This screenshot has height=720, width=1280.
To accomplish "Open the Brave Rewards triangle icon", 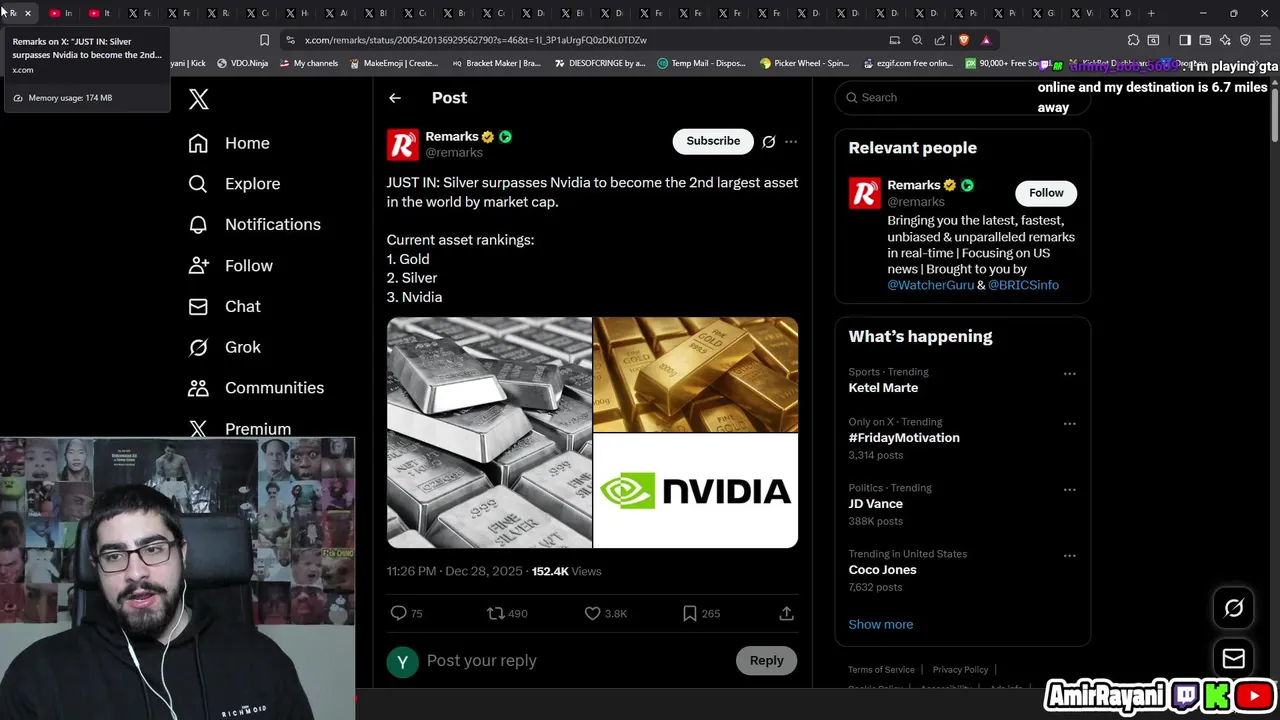I will pos(986,40).
